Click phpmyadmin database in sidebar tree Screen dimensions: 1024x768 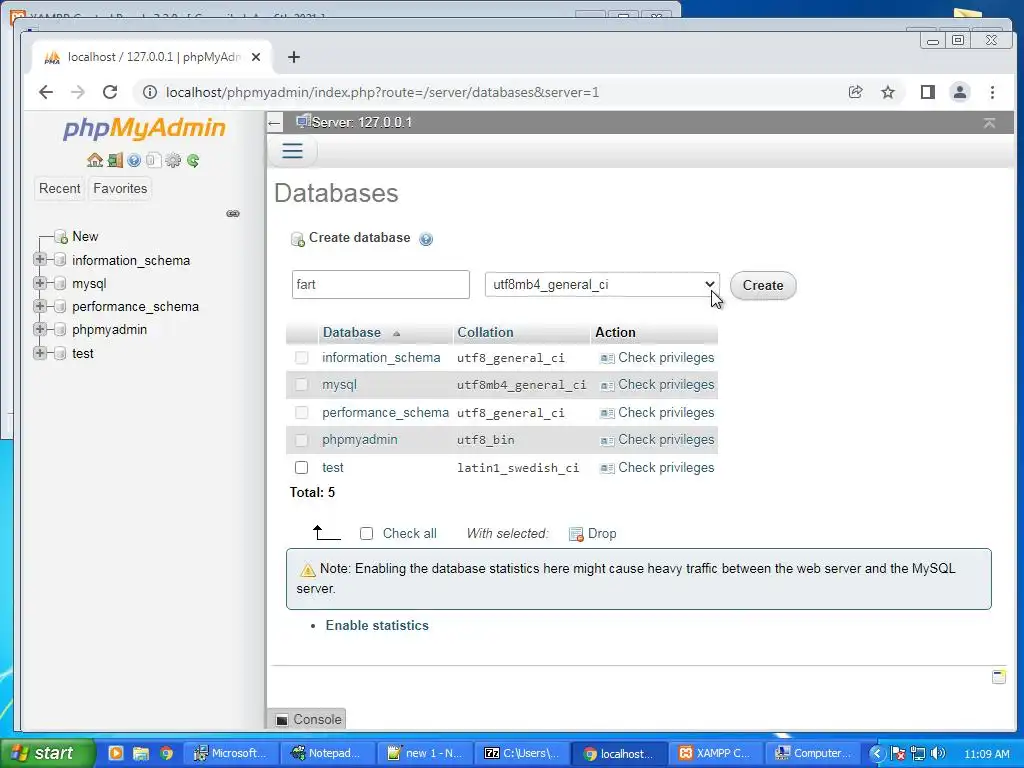(109, 330)
